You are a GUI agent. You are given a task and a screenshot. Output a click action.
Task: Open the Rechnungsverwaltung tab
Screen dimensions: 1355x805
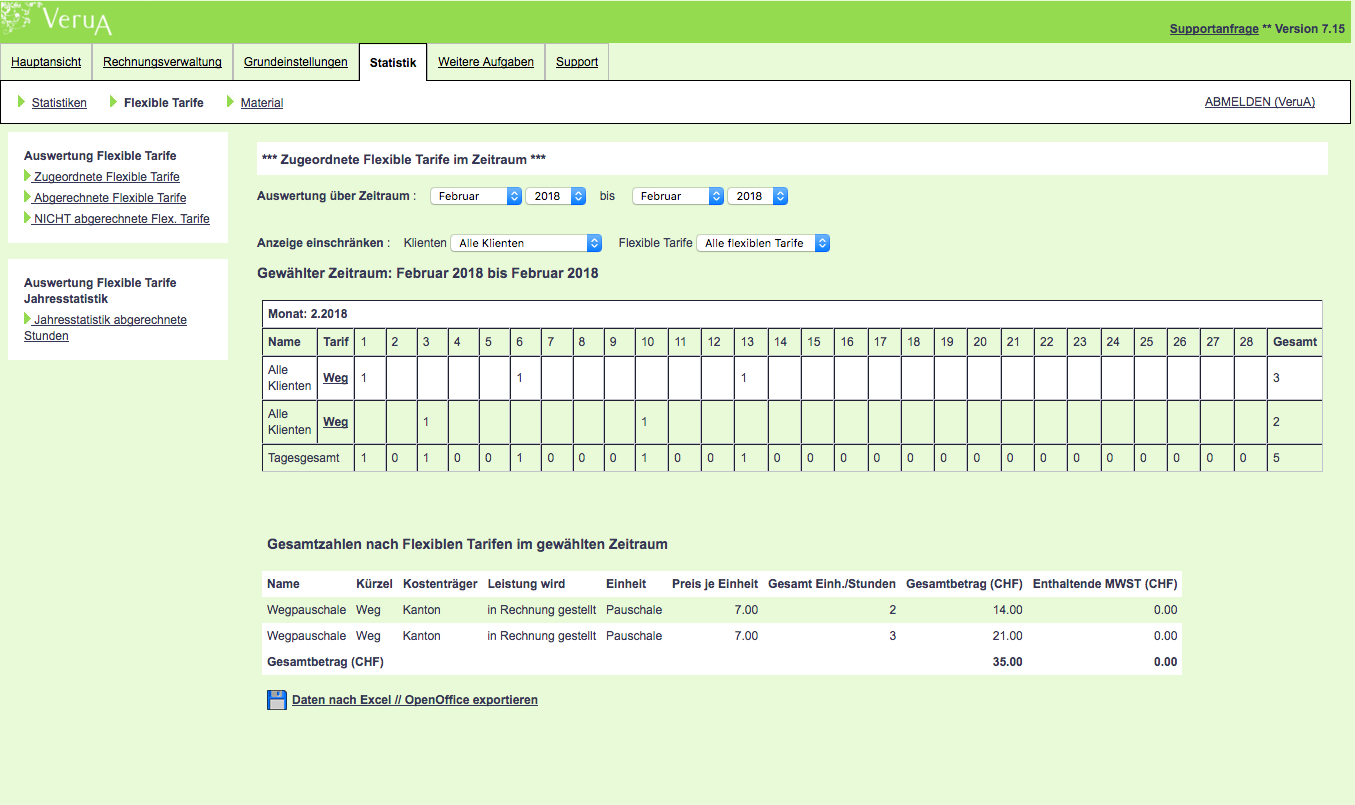pyautogui.click(x=162, y=62)
